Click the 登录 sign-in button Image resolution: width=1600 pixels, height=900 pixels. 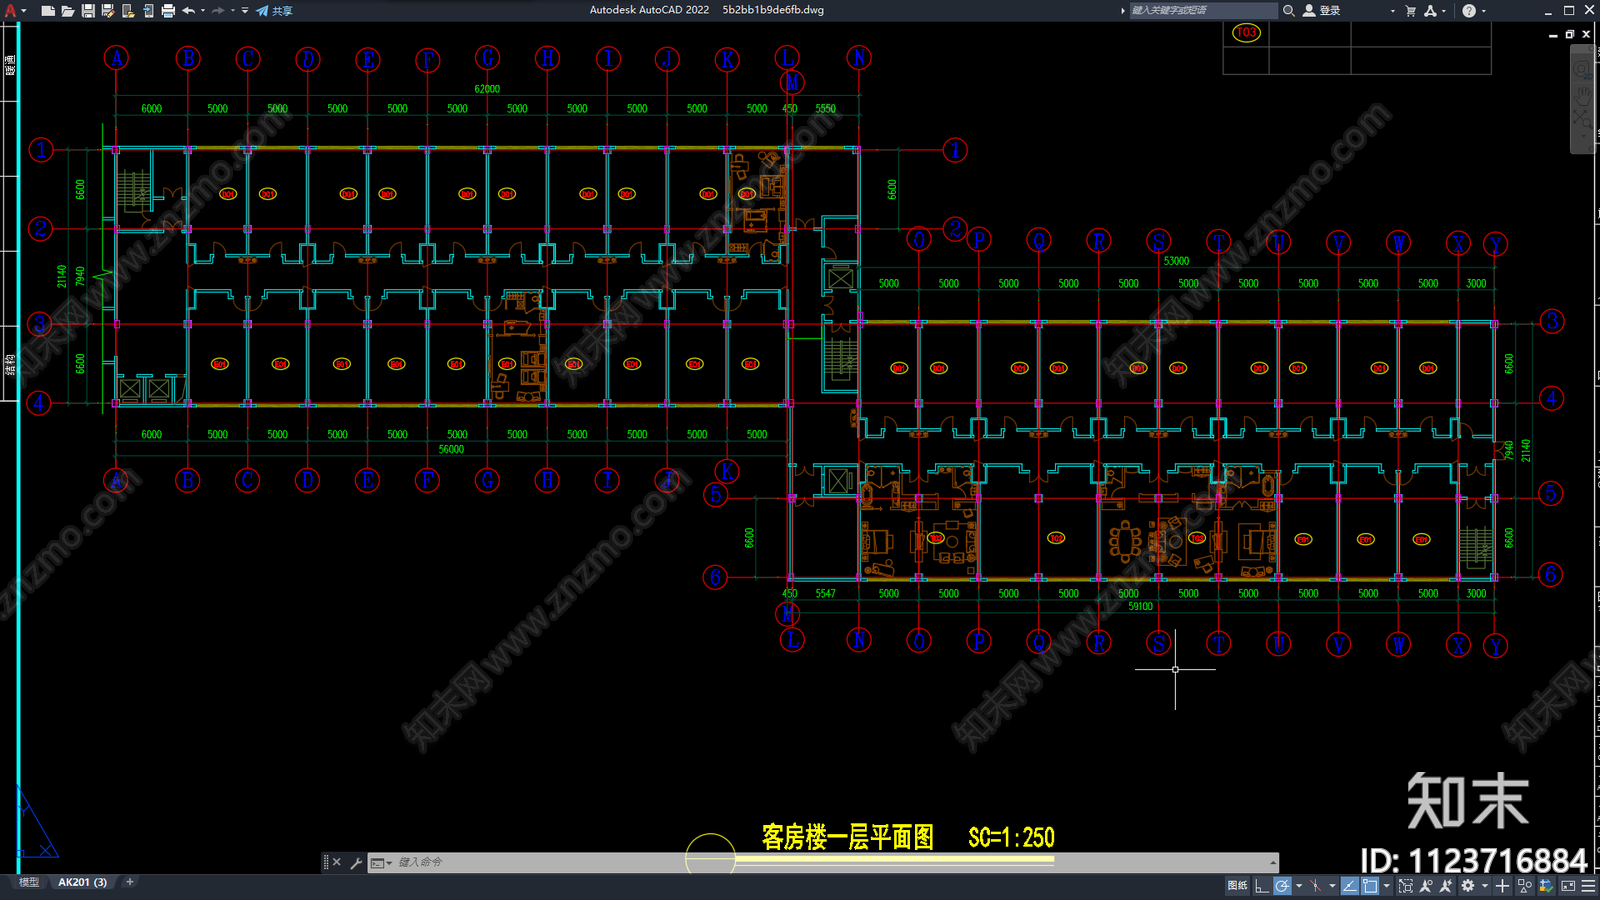[1321, 10]
